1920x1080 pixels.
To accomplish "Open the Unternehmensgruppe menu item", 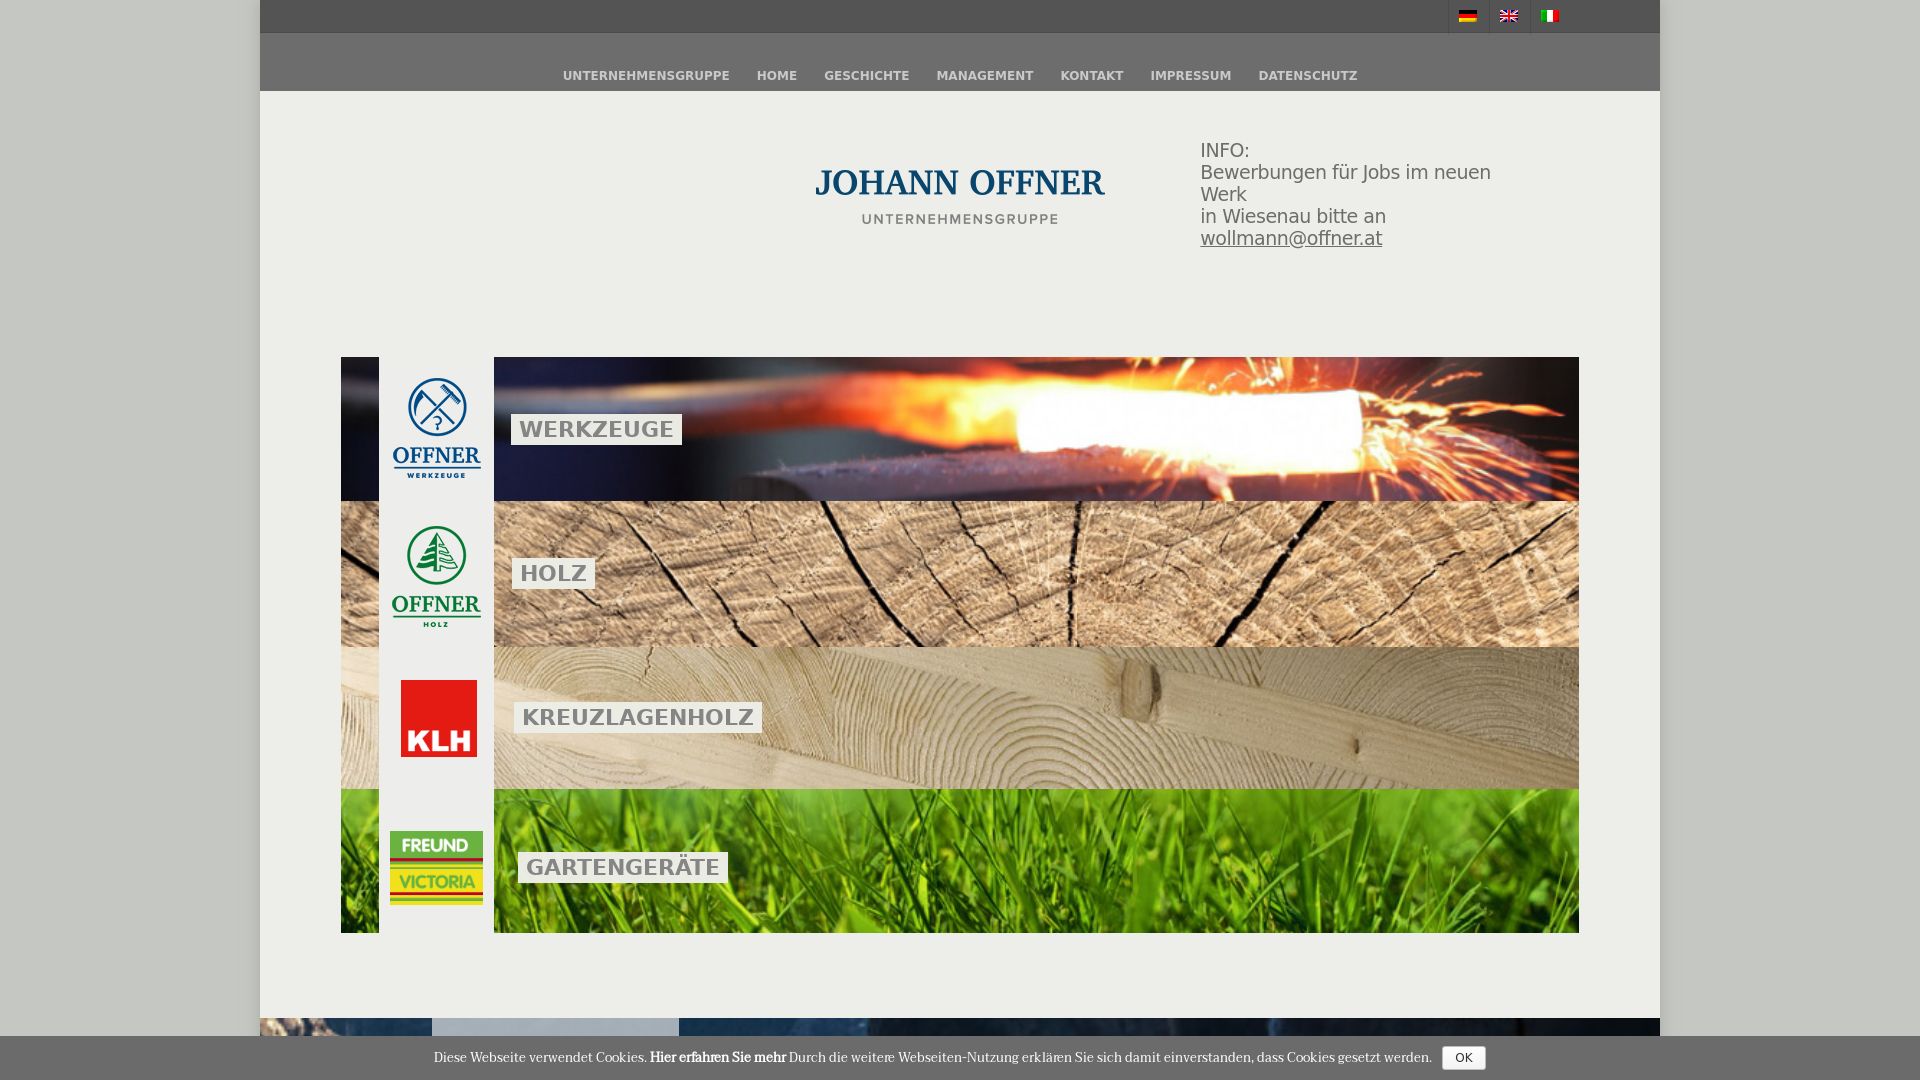I will coord(646,76).
